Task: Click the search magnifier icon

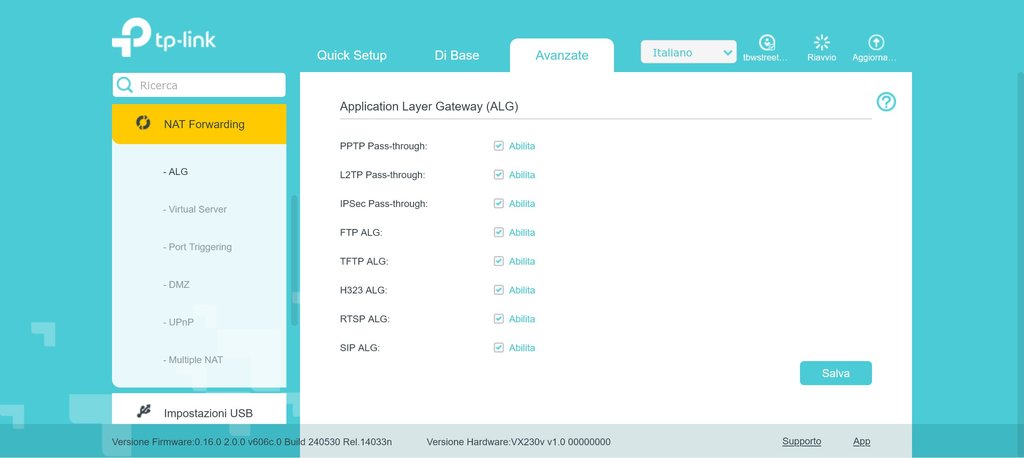Action: [x=125, y=86]
